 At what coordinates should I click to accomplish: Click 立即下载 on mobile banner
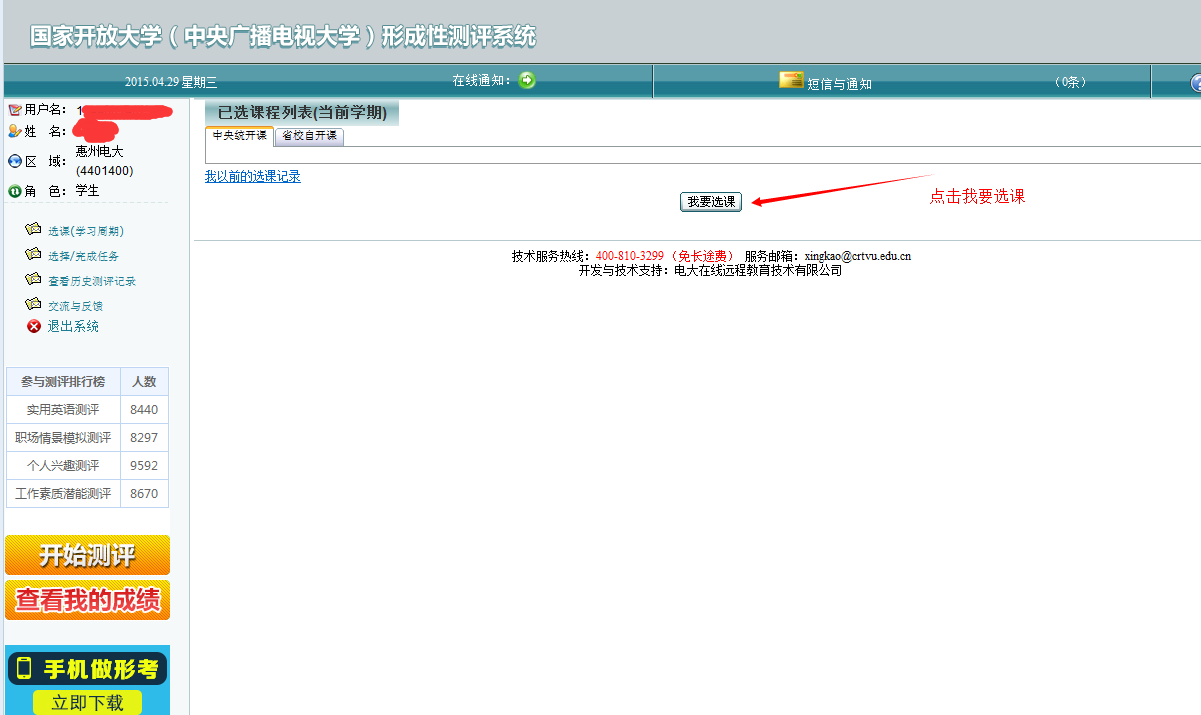(x=87, y=703)
